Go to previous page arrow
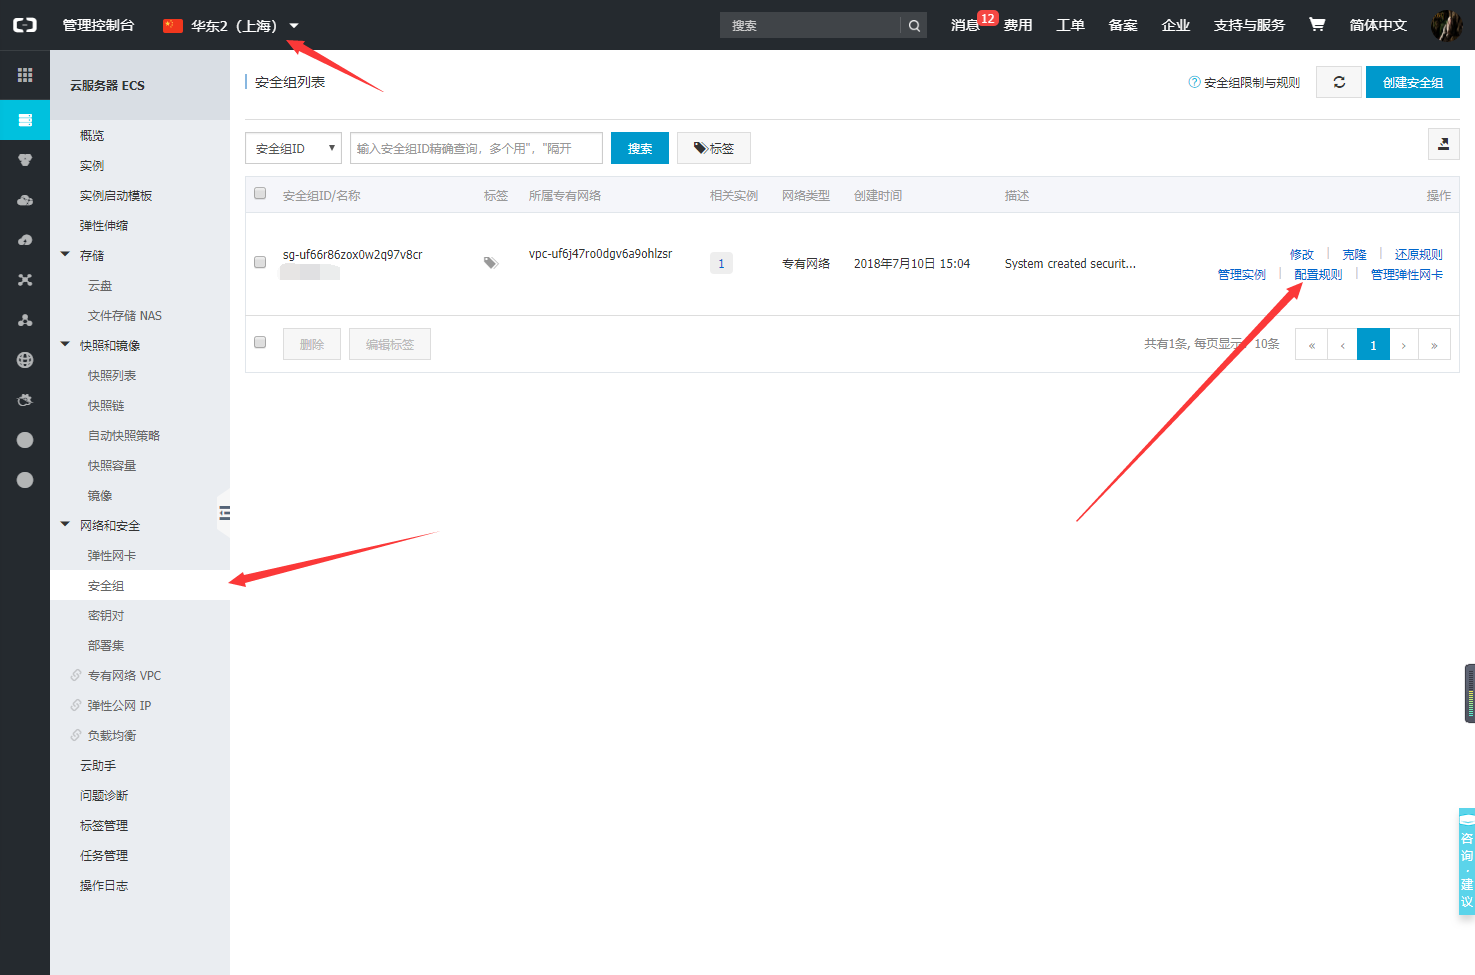 [x=1342, y=344]
